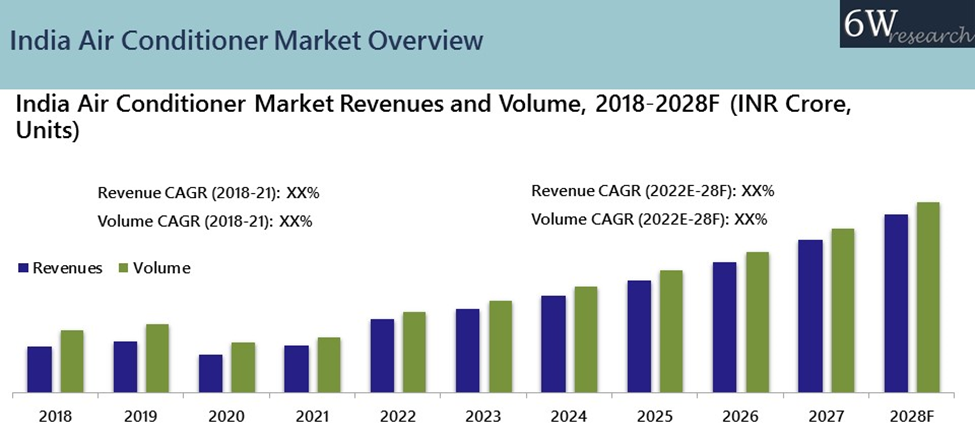Click the India Air Conditioner Market Overview heading
Viewport: 975px width, 429px height.
246,41
